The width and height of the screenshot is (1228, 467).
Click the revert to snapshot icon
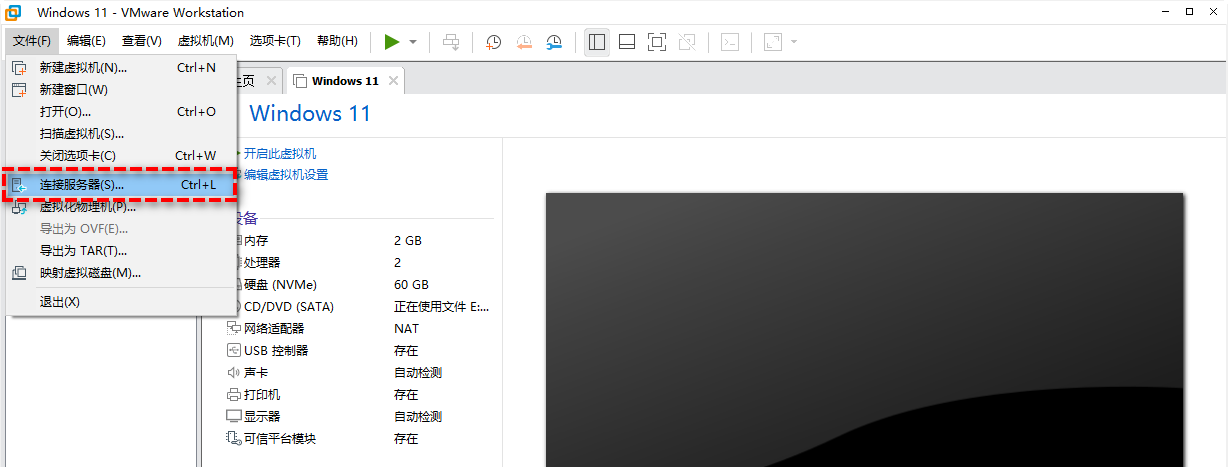coord(524,42)
